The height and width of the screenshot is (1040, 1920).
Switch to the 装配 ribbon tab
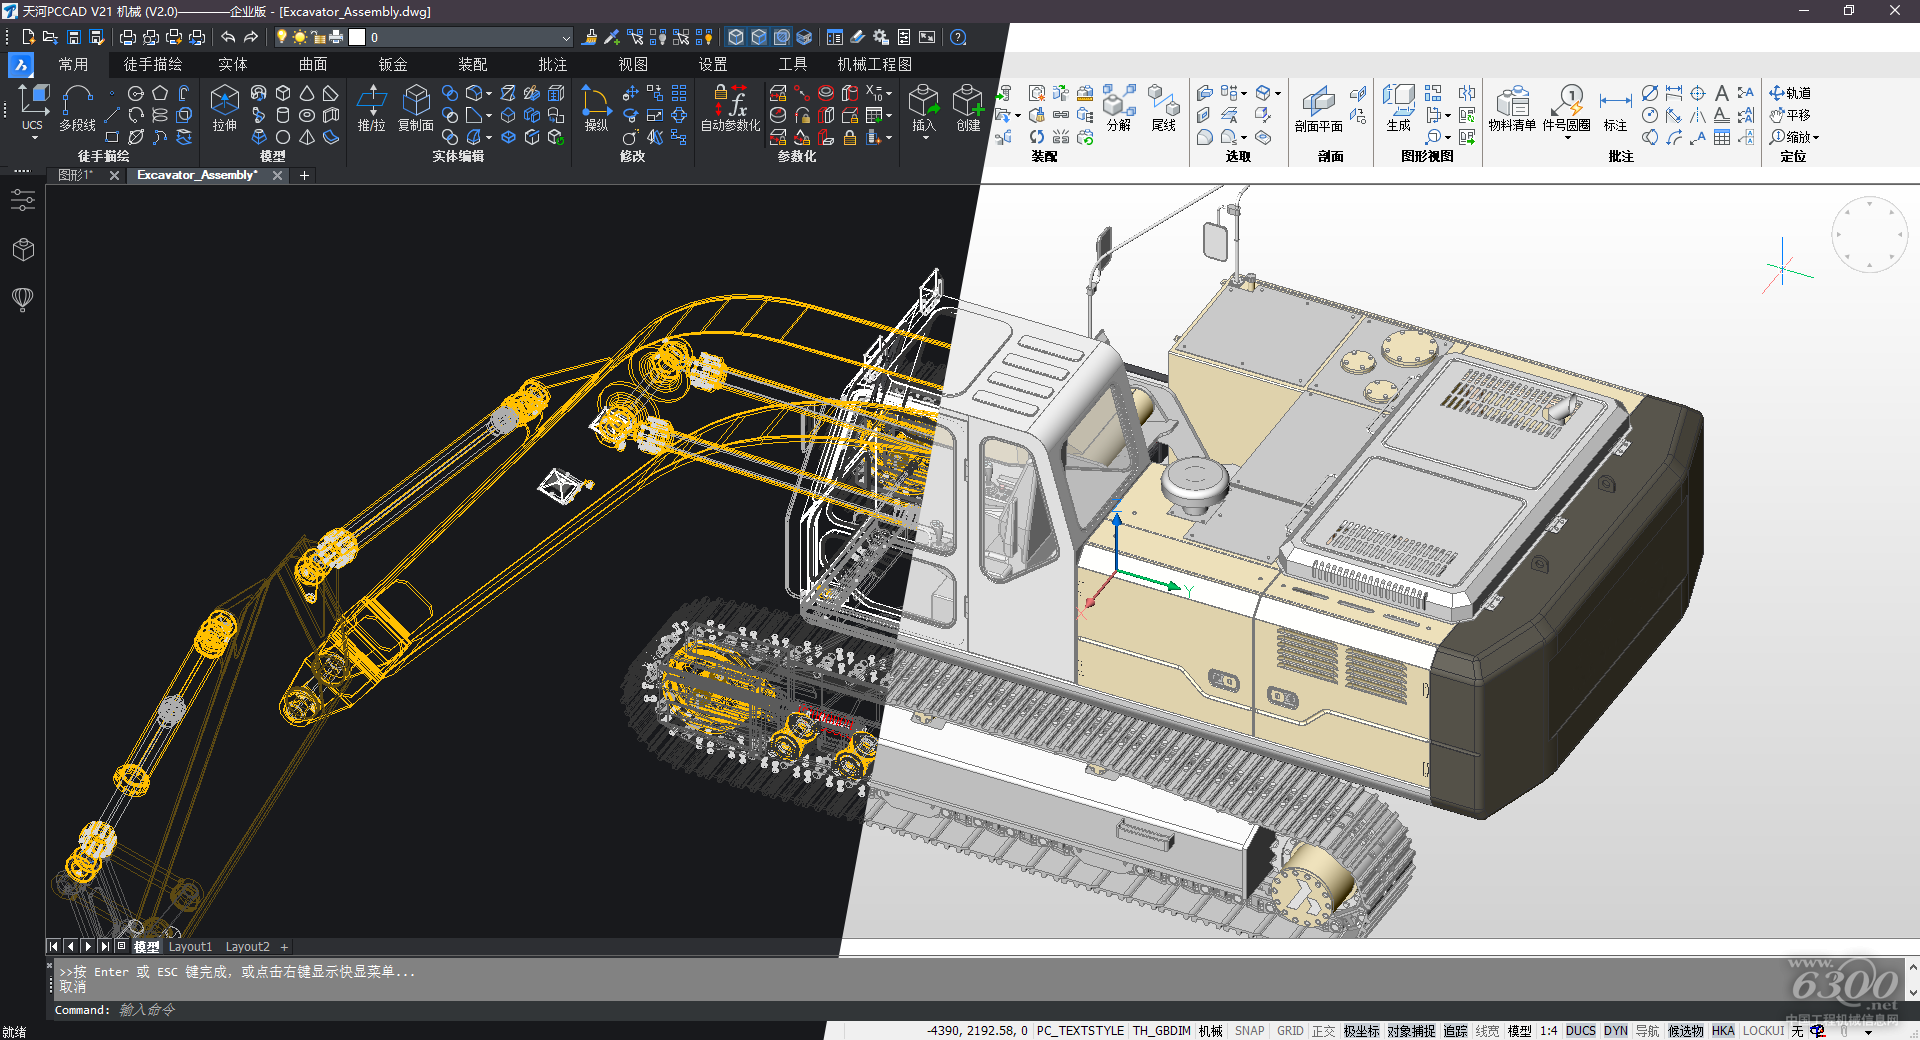pos(472,64)
